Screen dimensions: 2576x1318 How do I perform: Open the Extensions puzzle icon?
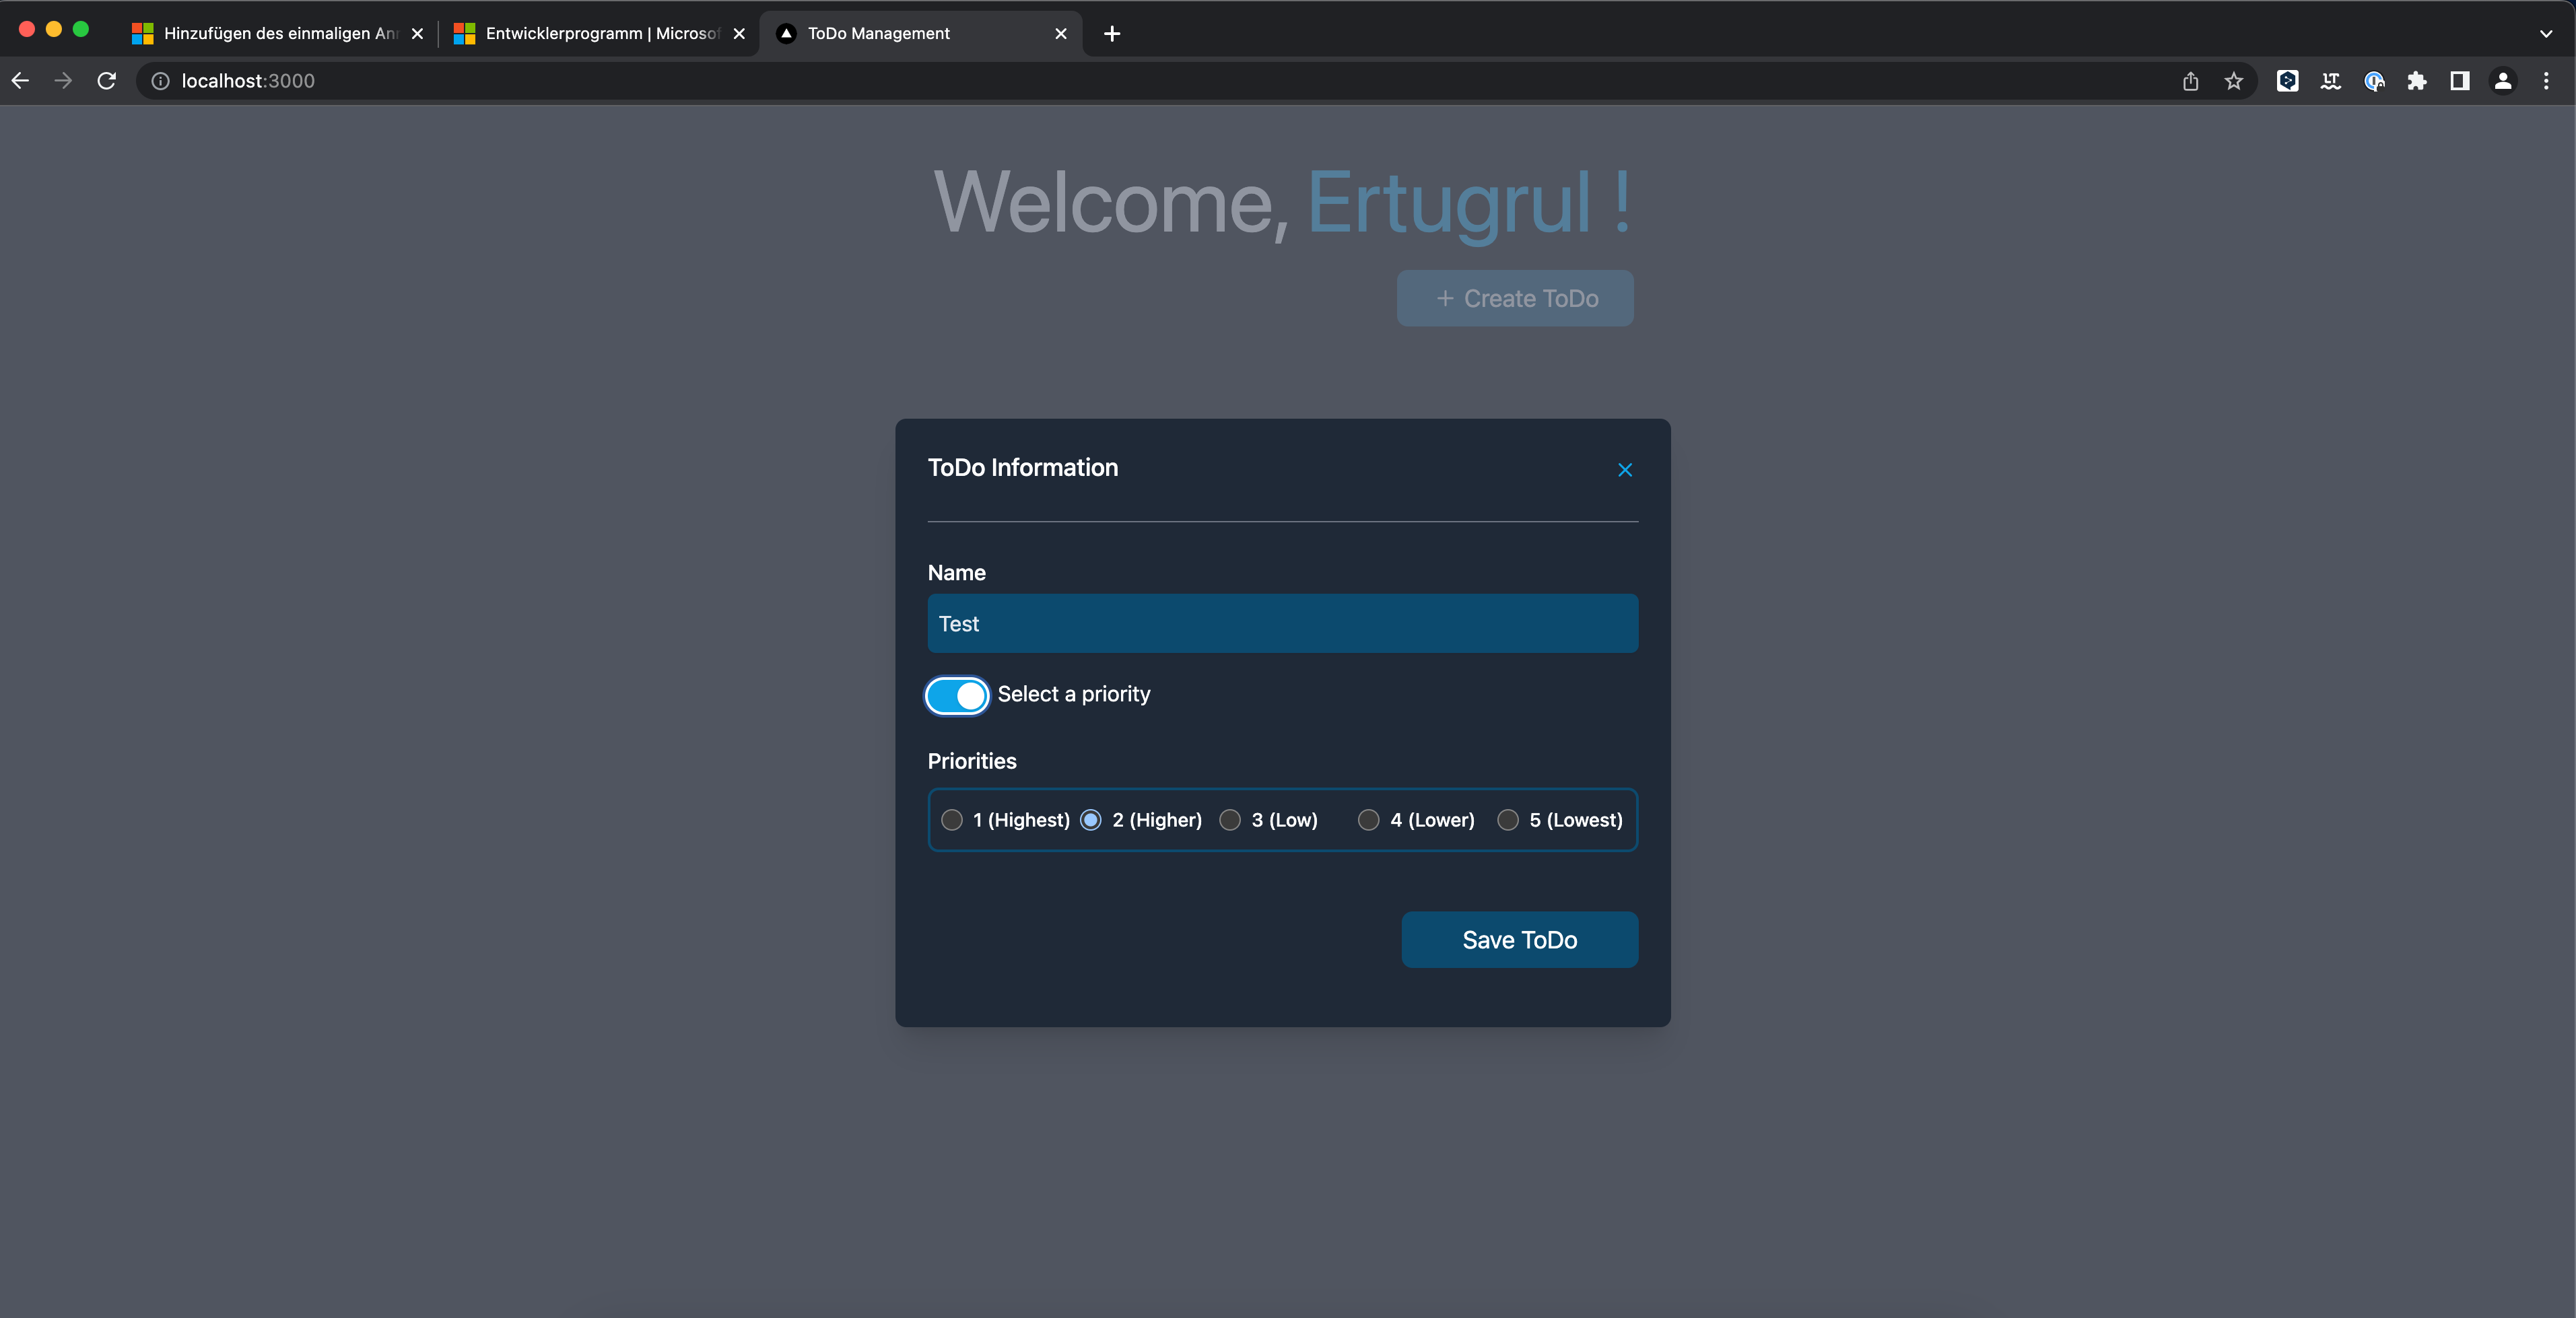(2418, 81)
